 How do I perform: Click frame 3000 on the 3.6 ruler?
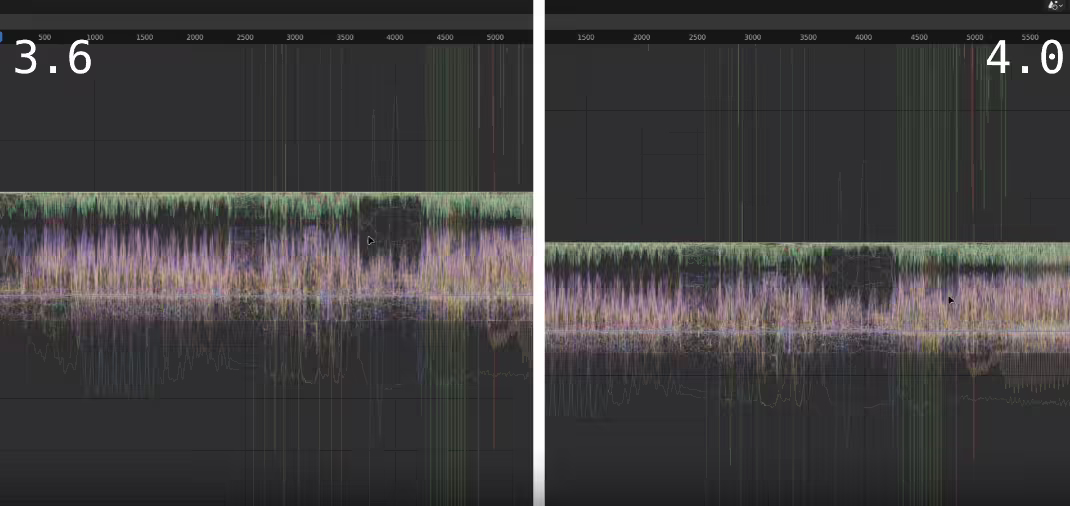pyautogui.click(x=295, y=38)
